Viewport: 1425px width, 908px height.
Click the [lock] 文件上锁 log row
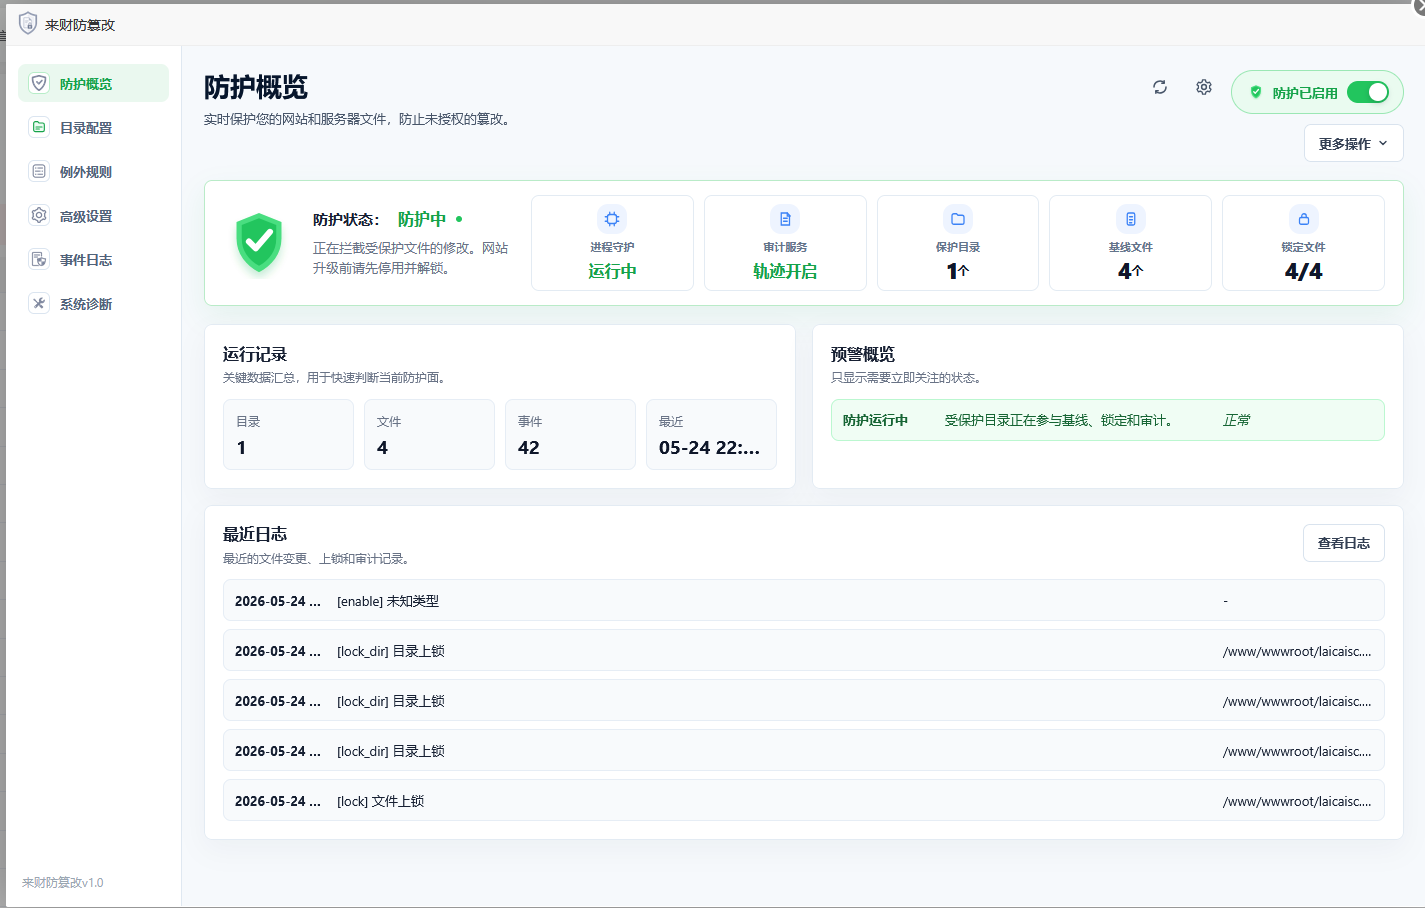click(804, 800)
